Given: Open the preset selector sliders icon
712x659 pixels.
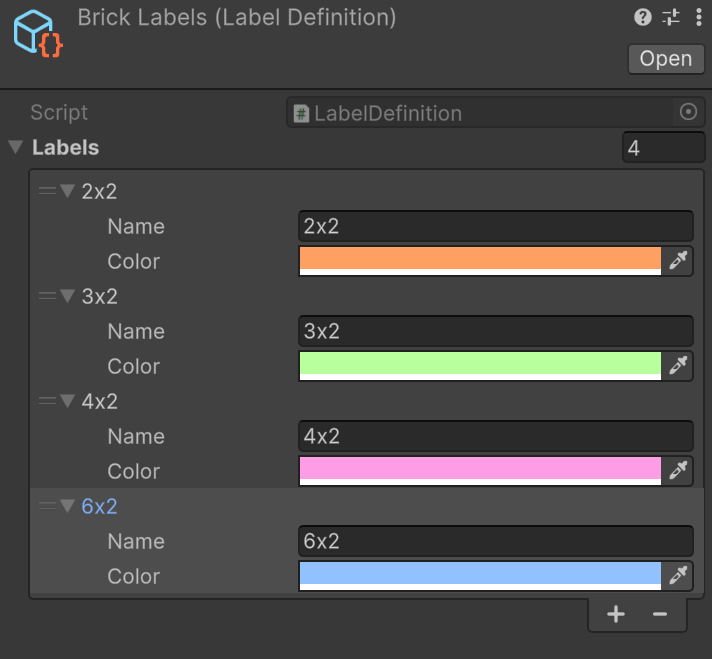Looking at the screenshot, I should (671, 17).
